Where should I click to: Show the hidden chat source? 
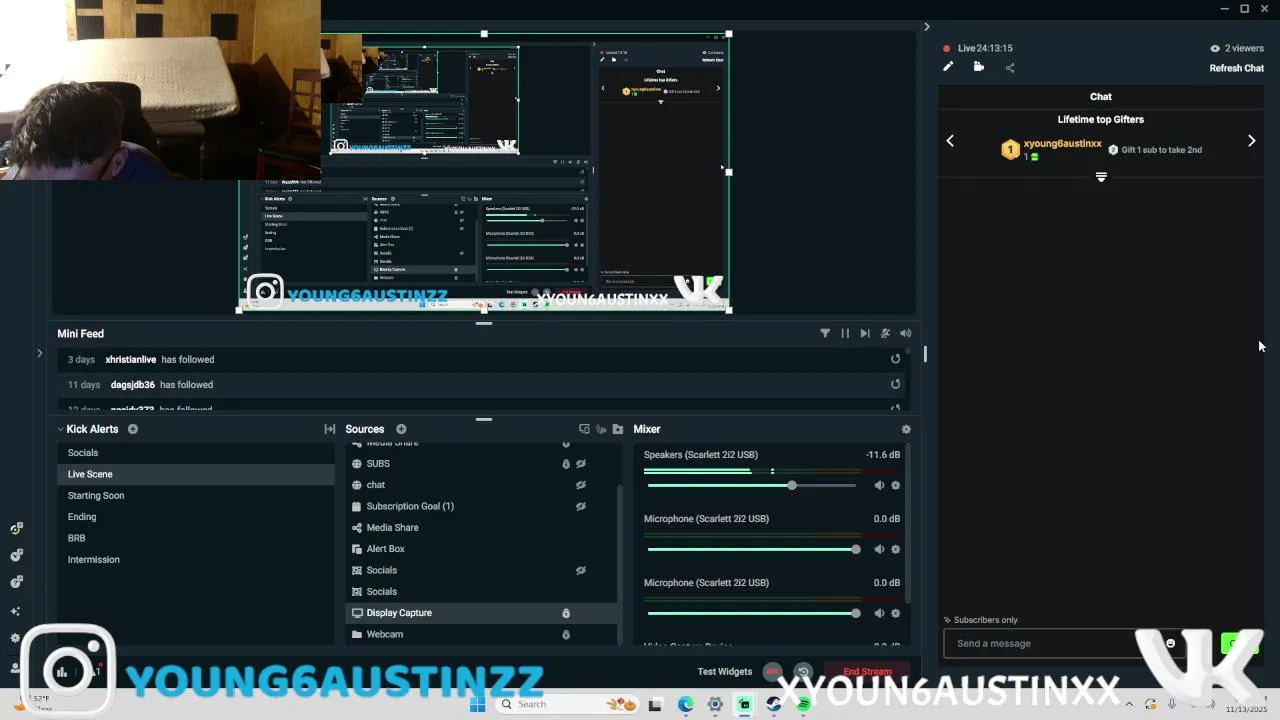pos(580,485)
